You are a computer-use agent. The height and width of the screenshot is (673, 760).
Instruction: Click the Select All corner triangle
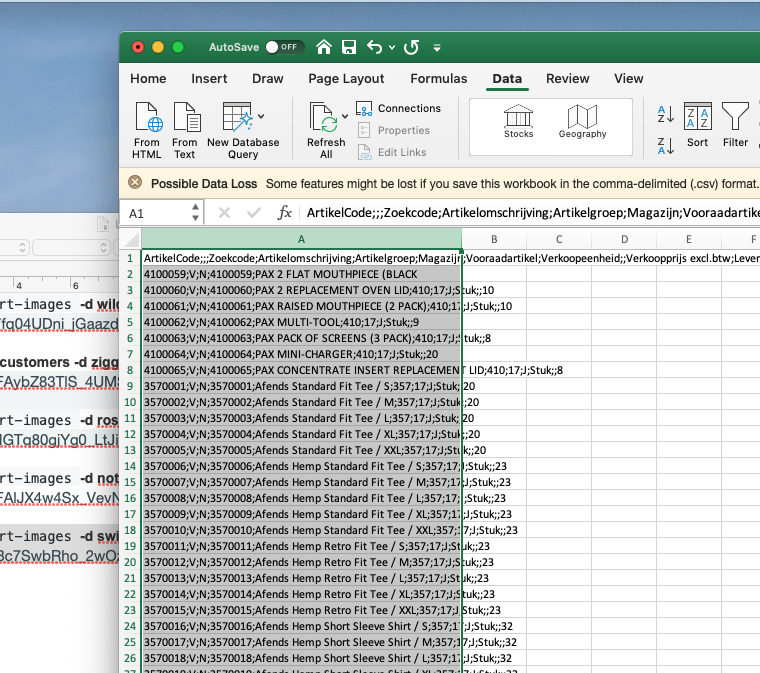131,239
